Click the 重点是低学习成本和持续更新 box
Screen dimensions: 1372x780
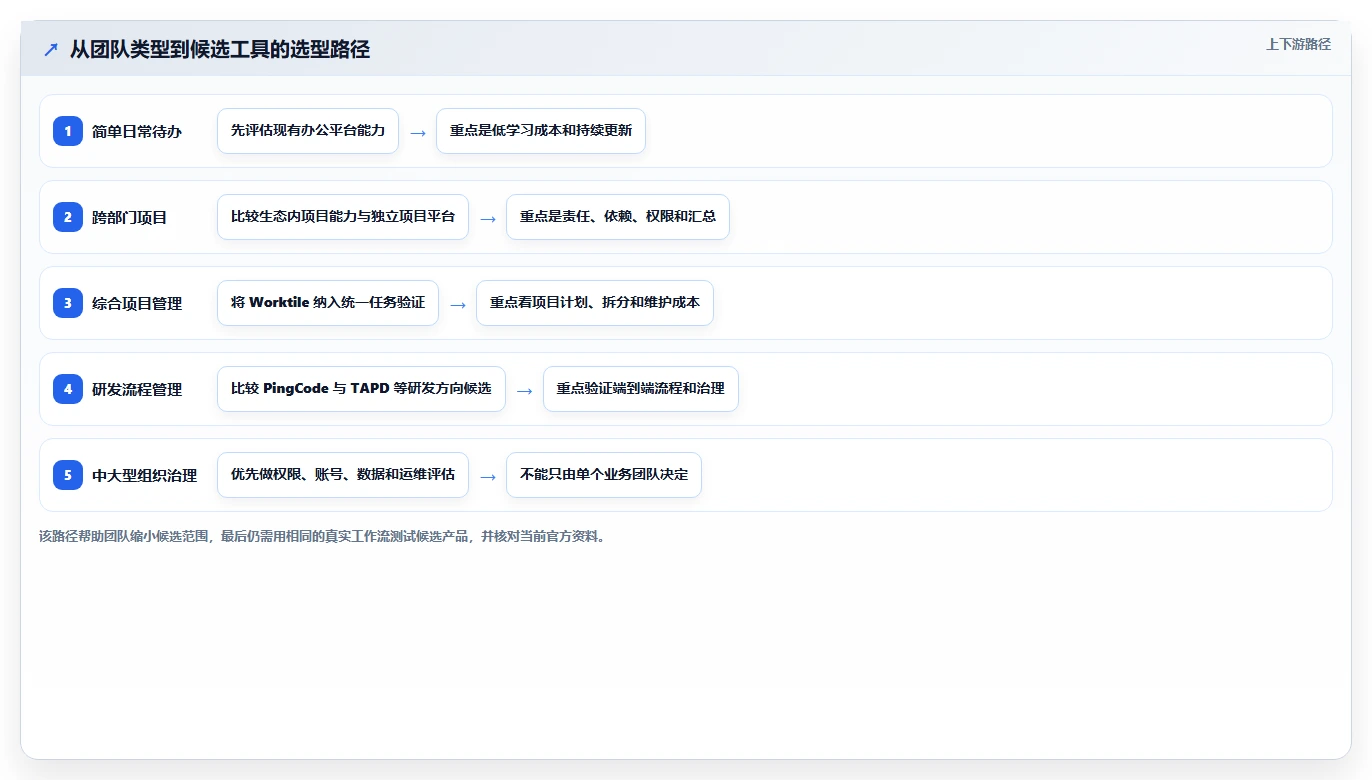541,131
